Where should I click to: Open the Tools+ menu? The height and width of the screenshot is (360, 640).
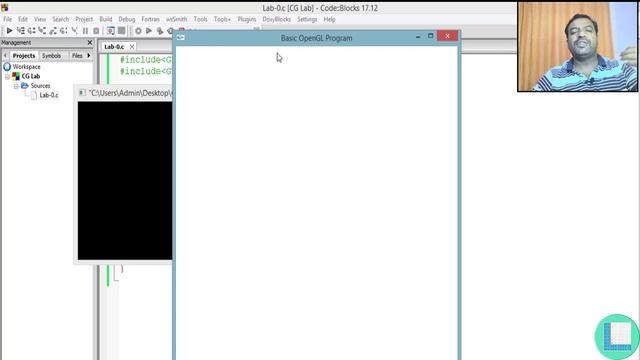[x=222, y=19]
